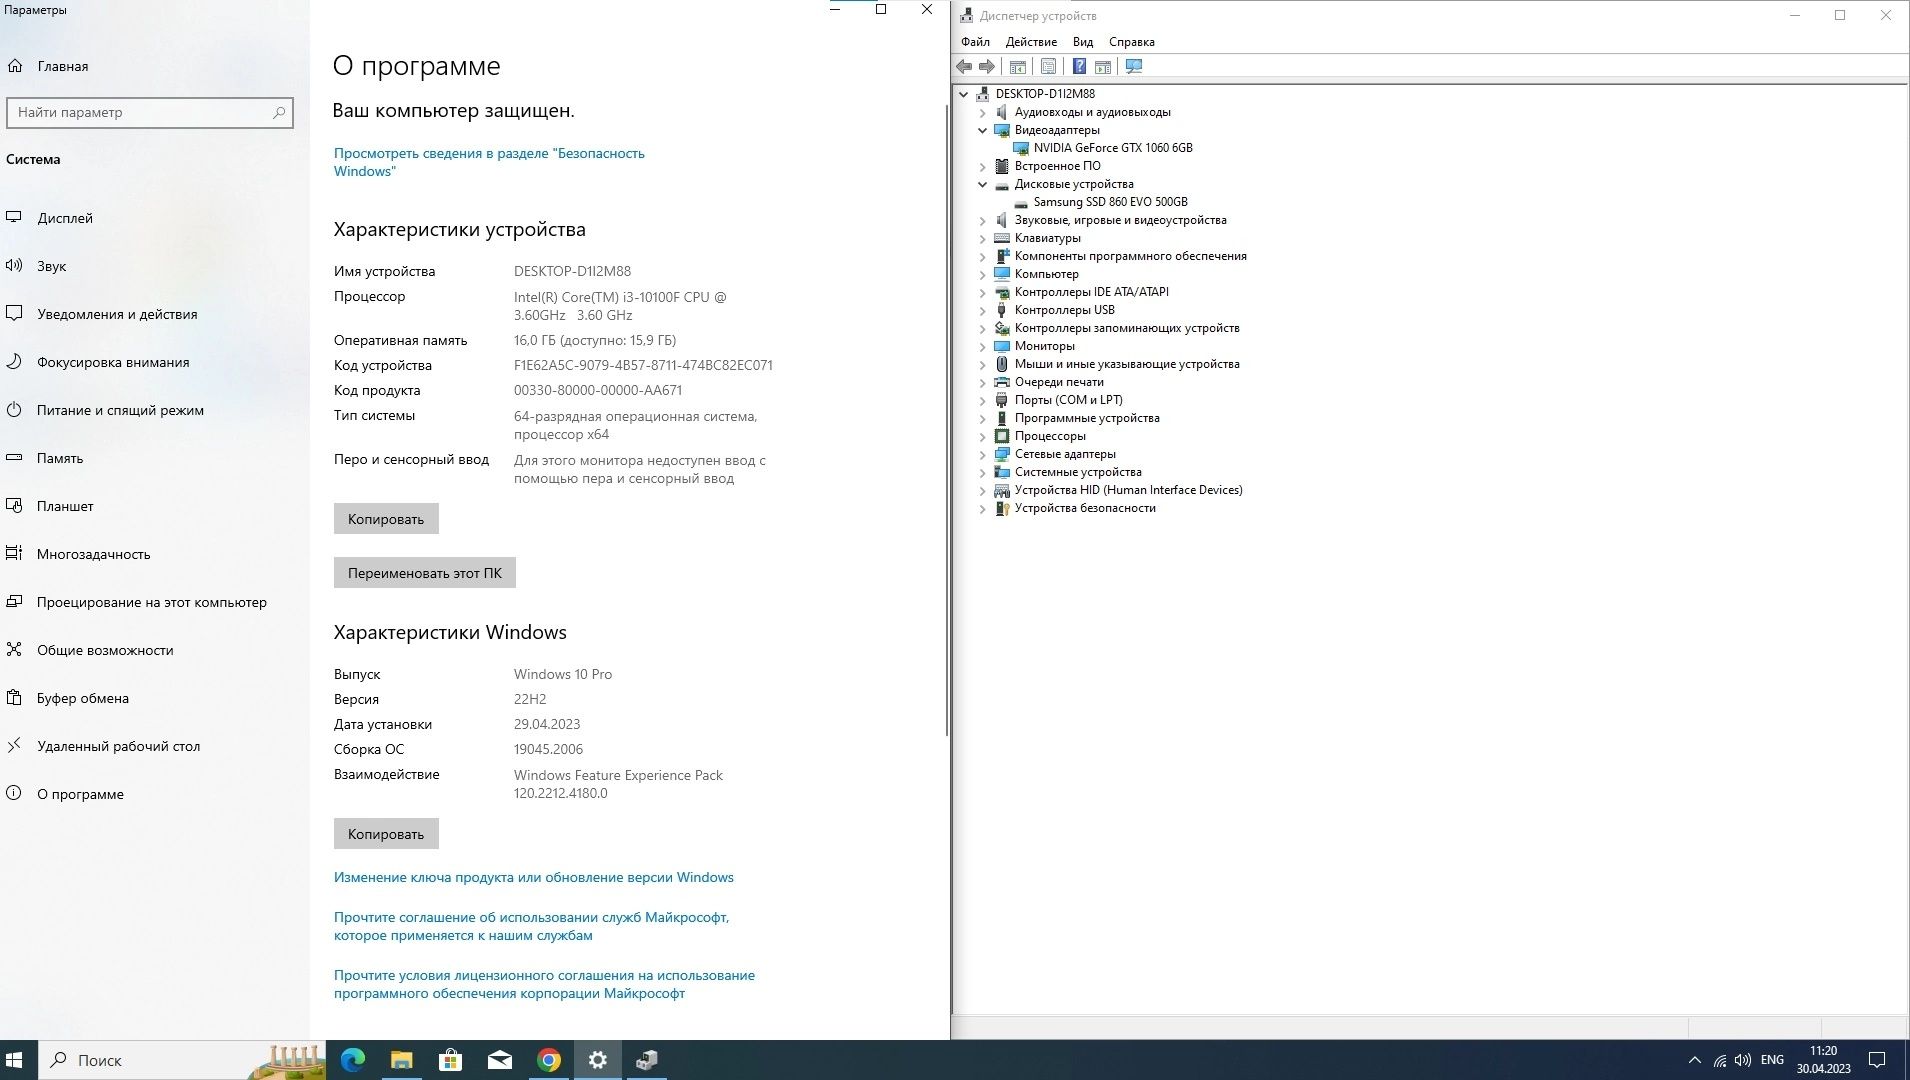Image resolution: width=1910 pixels, height=1080 pixels.
Task: Click the action pane icon beside the Help icon
Action: click(x=1103, y=66)
